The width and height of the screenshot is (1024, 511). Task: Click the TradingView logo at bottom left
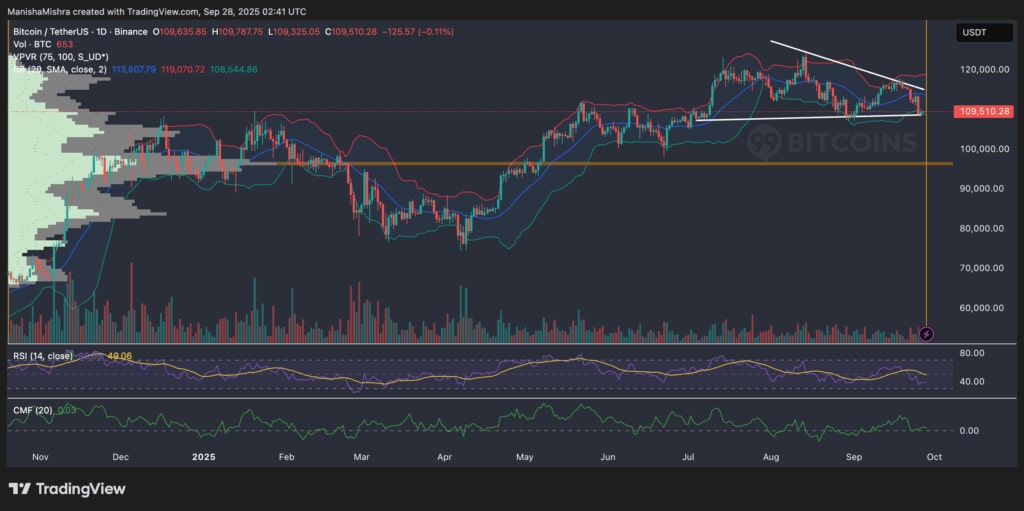click(x=67, y=489)
